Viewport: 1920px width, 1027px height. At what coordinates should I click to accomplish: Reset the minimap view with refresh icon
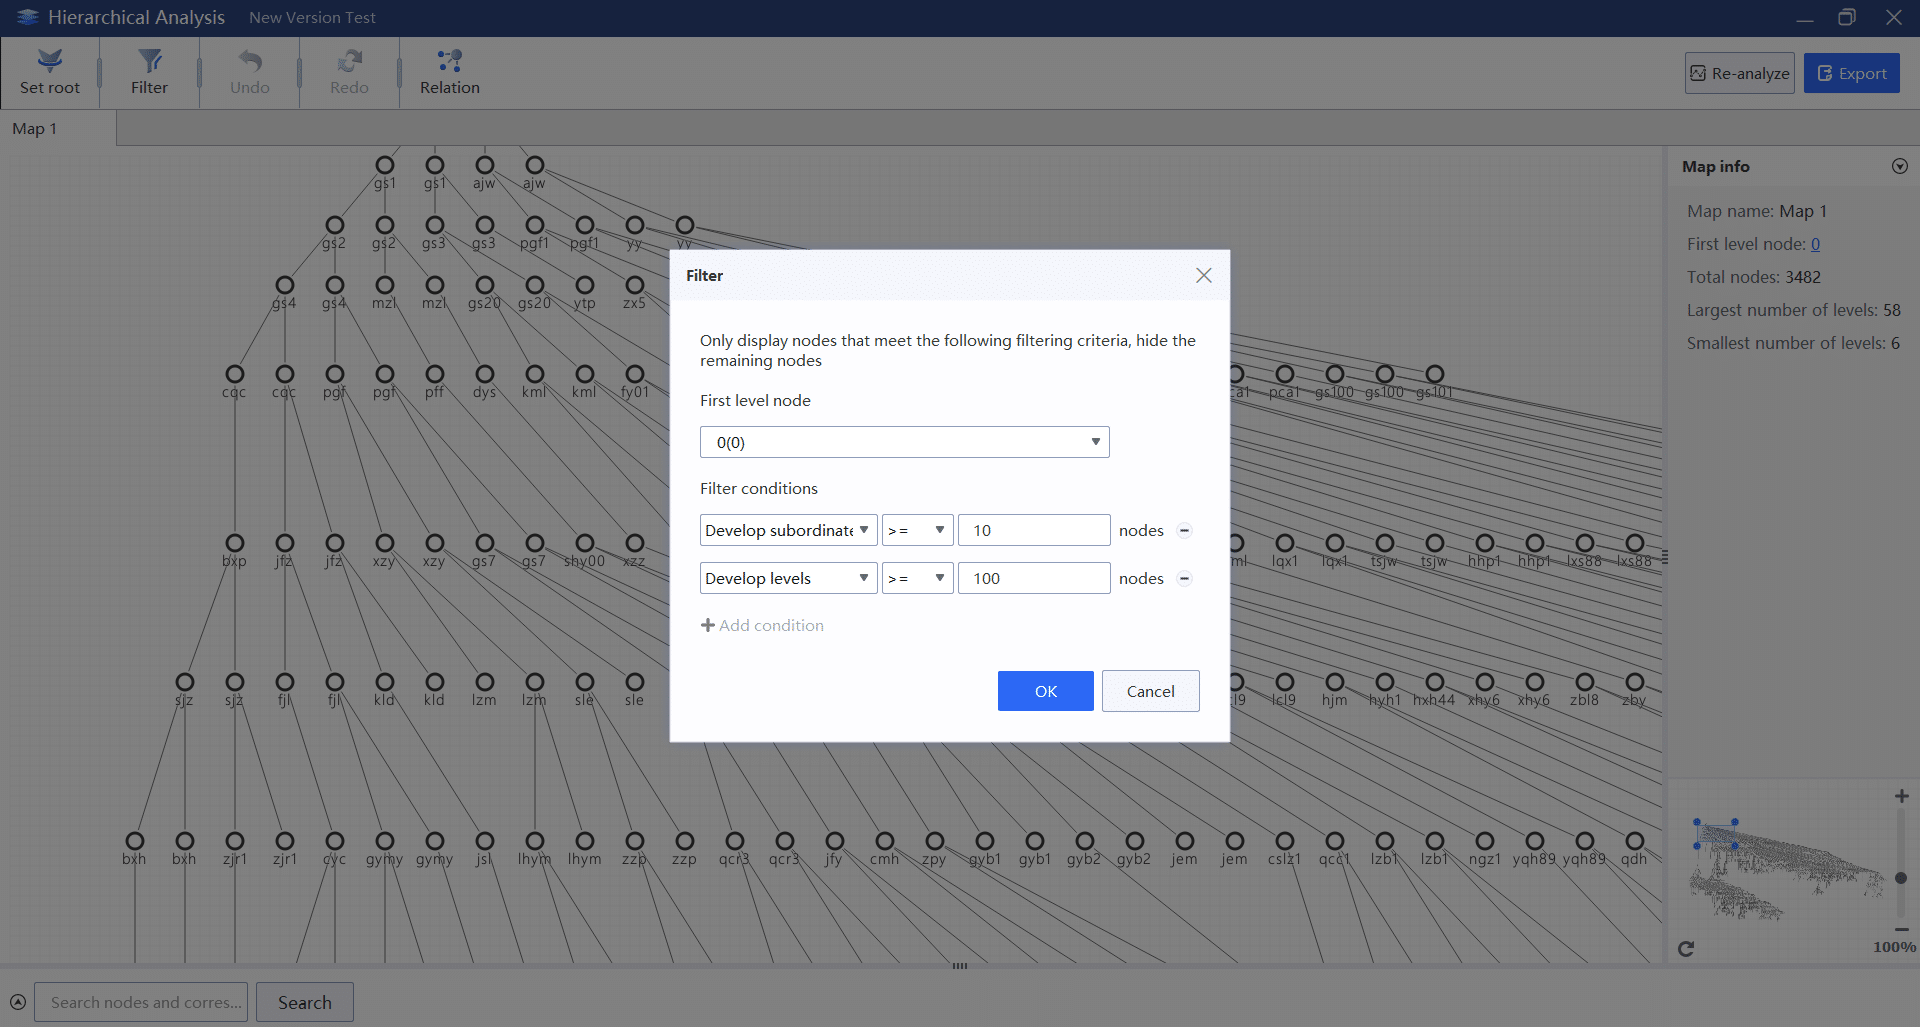pos(1686,948)
